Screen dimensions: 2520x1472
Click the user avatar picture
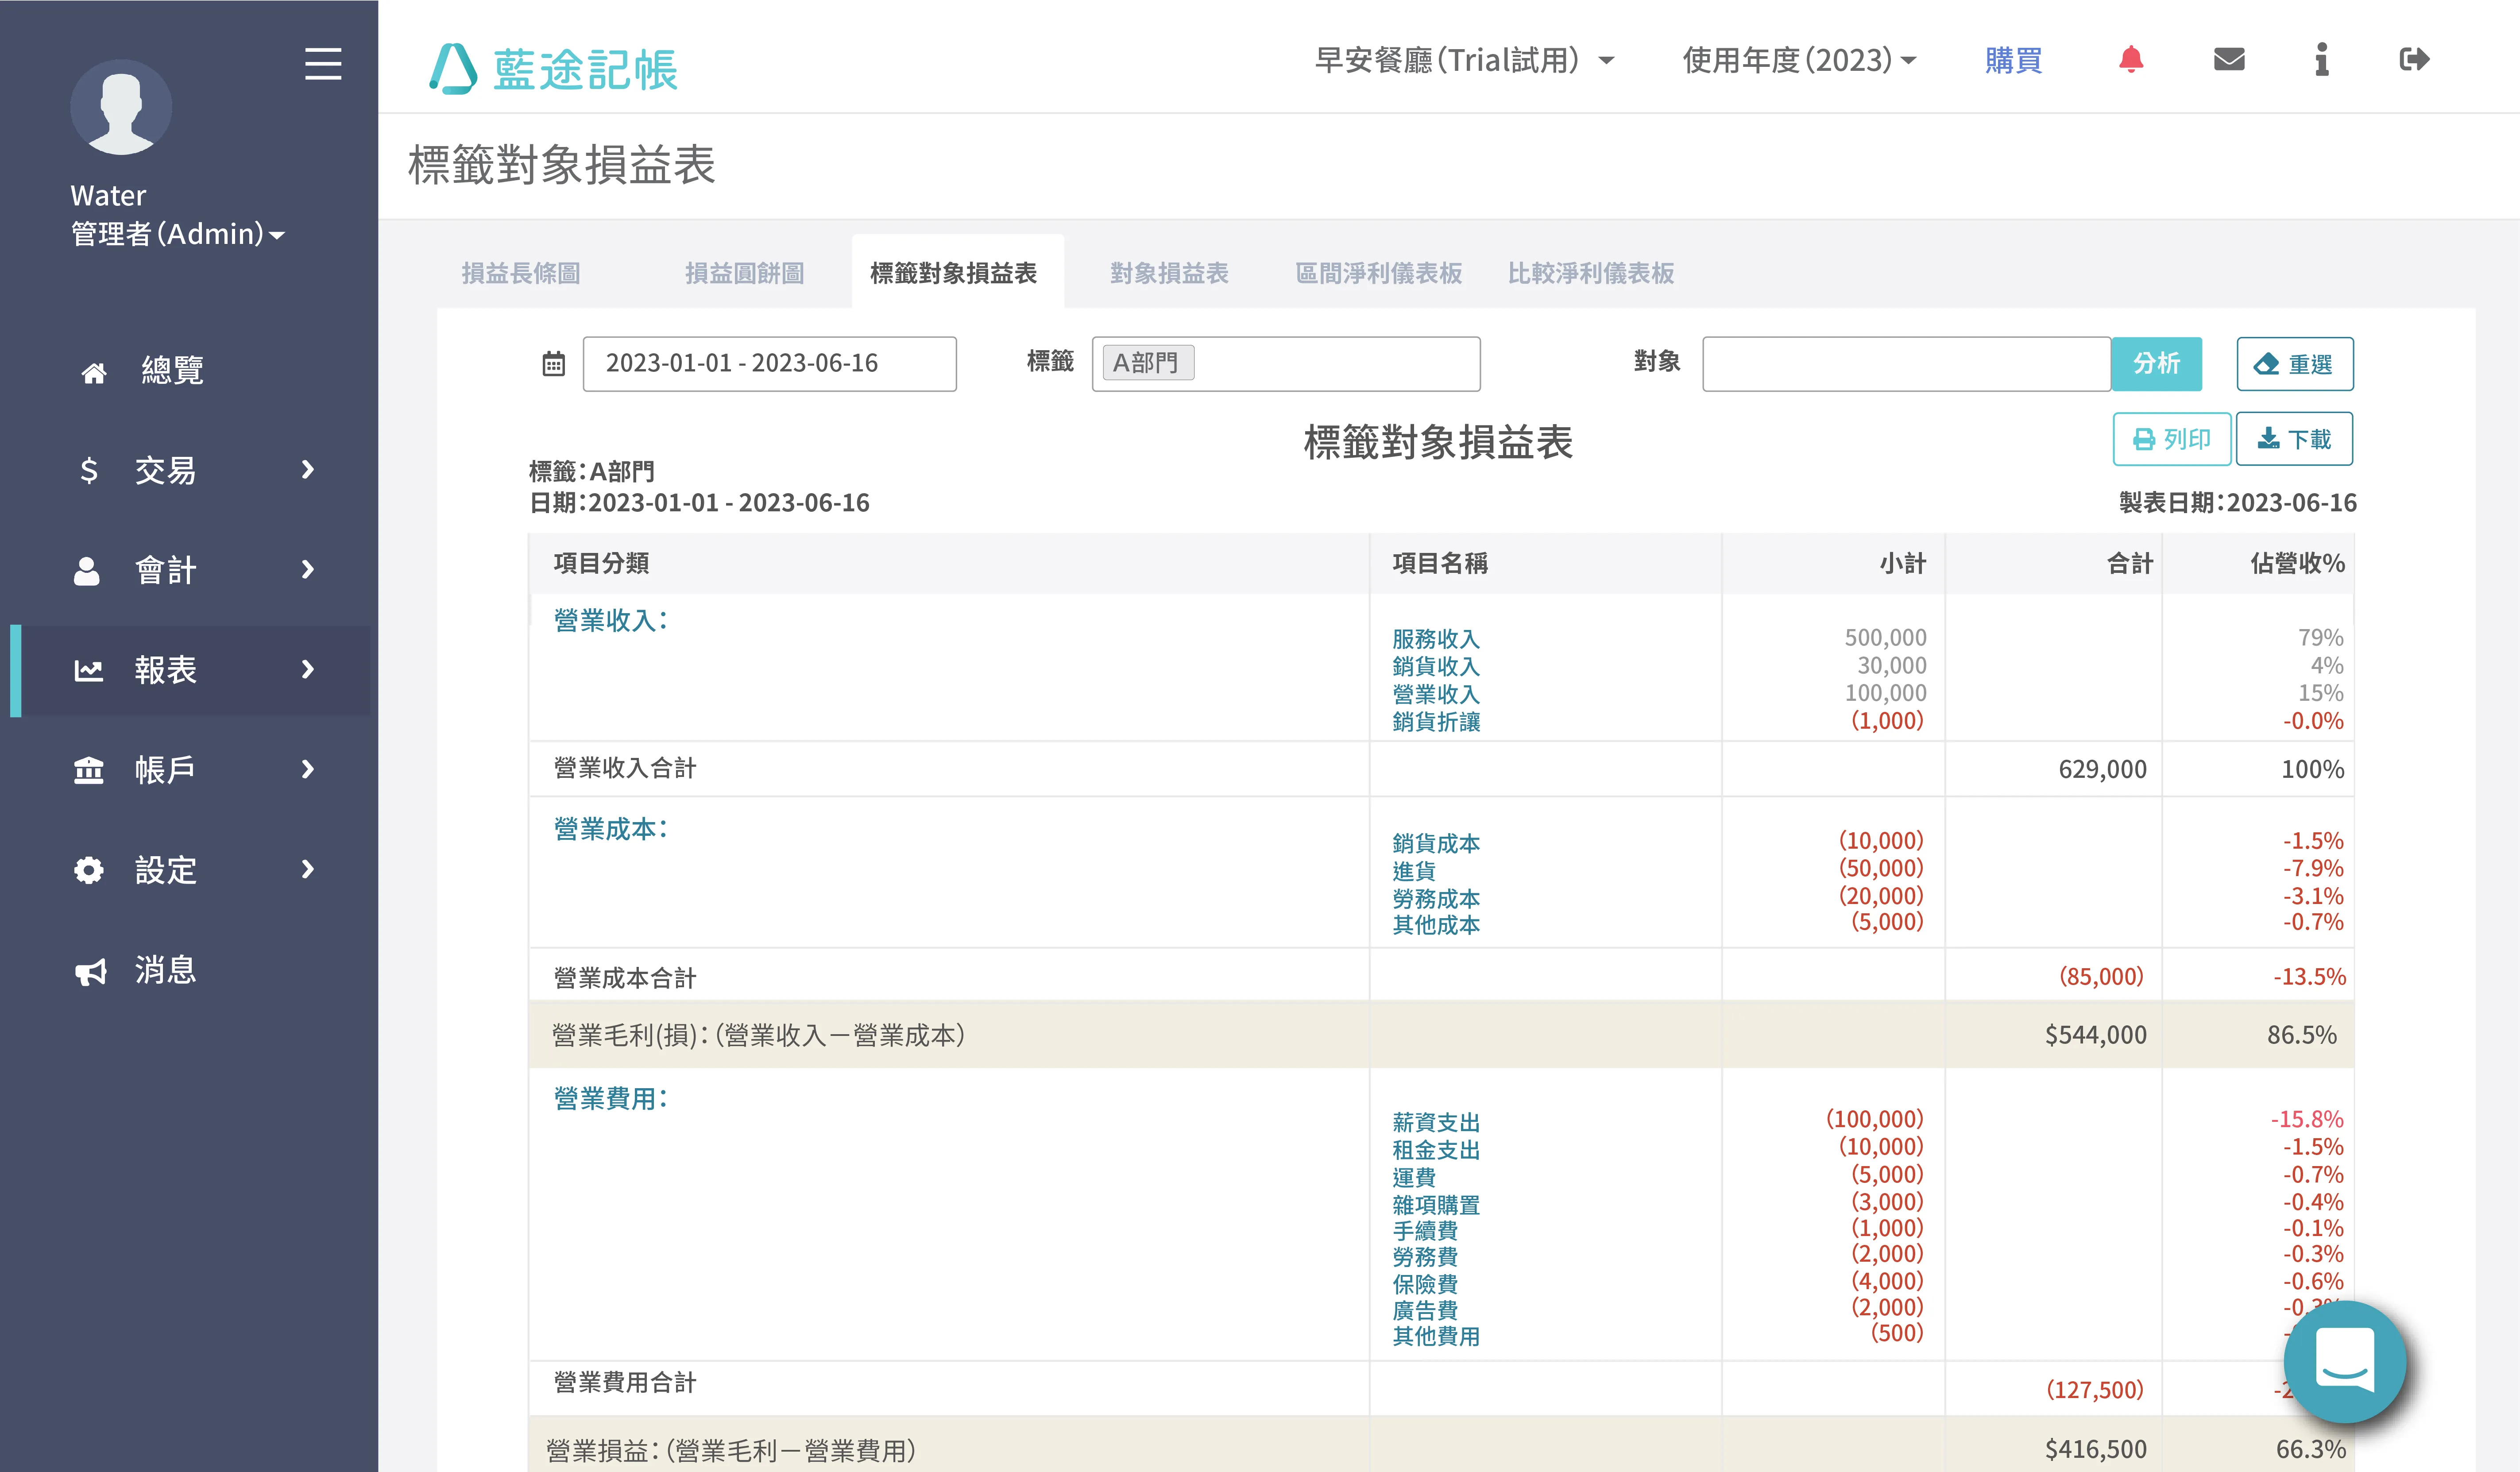click(121, 107)
